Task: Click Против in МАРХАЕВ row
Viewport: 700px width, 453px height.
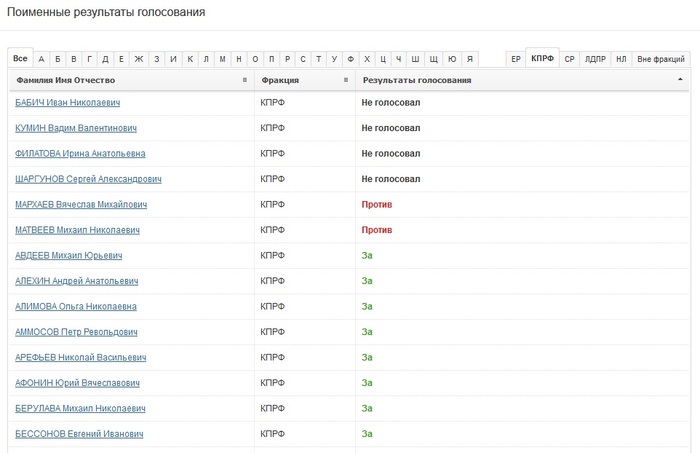Action: pos(377,204)
